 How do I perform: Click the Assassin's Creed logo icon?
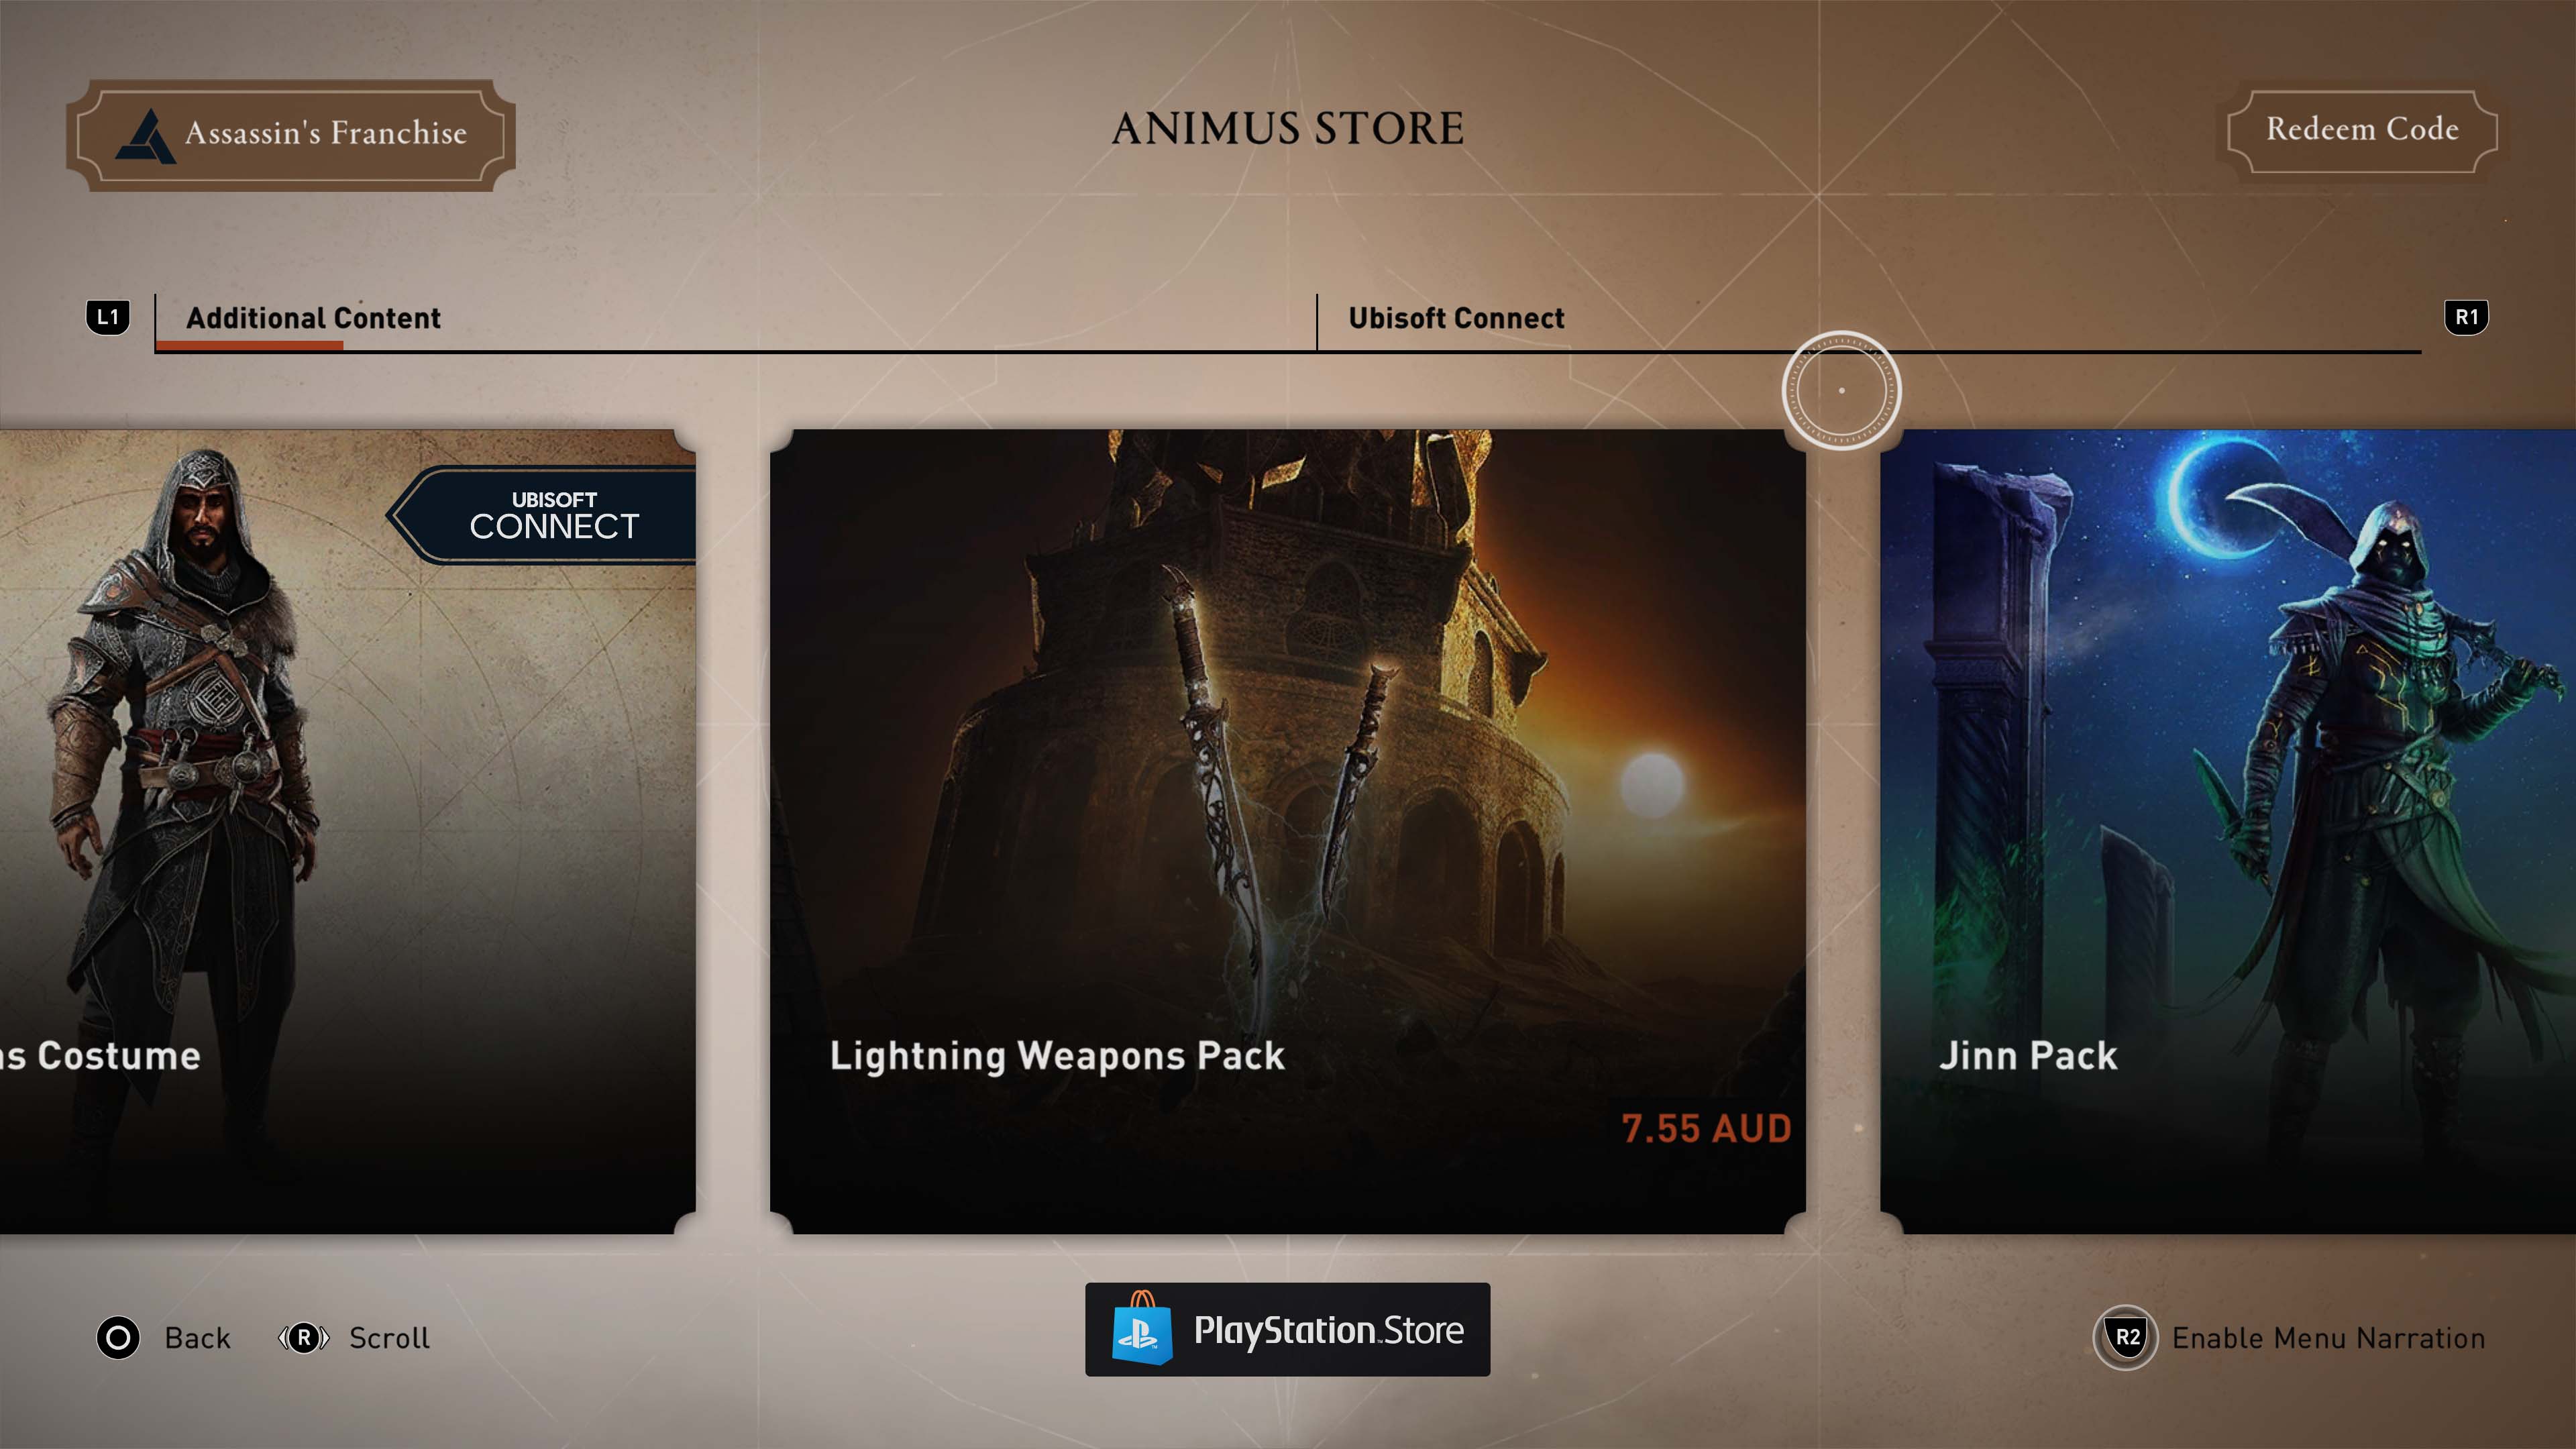(x=146, y=135)
